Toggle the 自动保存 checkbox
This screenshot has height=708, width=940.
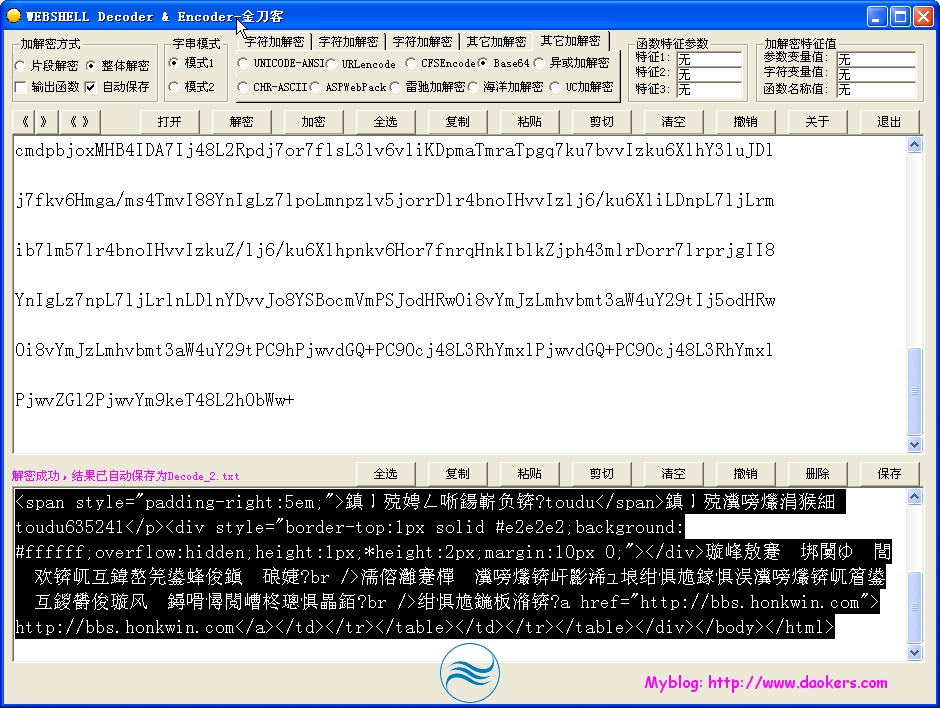point(117,87)
